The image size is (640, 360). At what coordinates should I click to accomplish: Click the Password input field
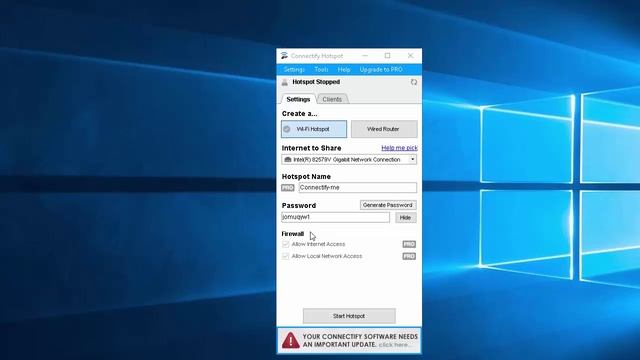click(336, 218)
